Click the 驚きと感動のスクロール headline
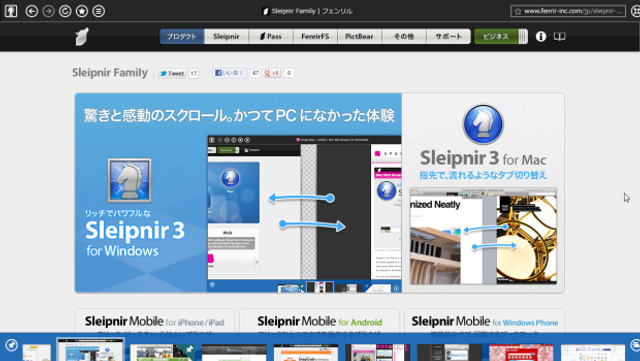This screenshot has width=640, height=361. (239, 116)
